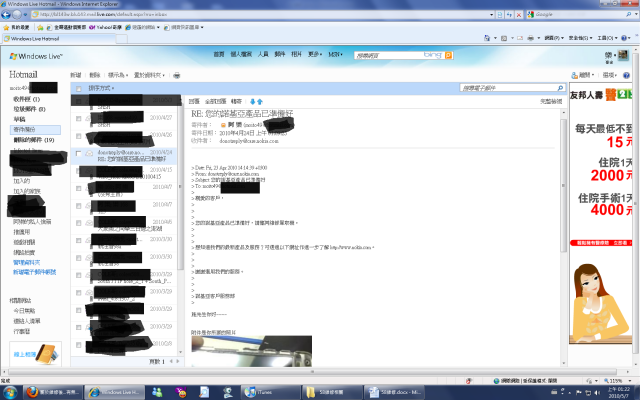
Task: Click the magnifier in email search box
Action: (x=560, y=88)
